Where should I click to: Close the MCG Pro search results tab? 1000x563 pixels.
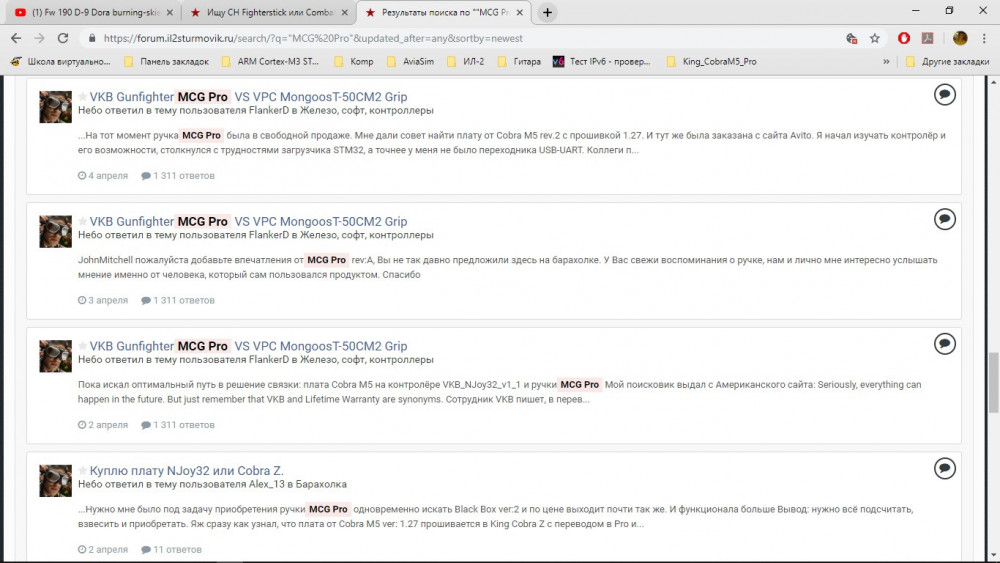520,12
